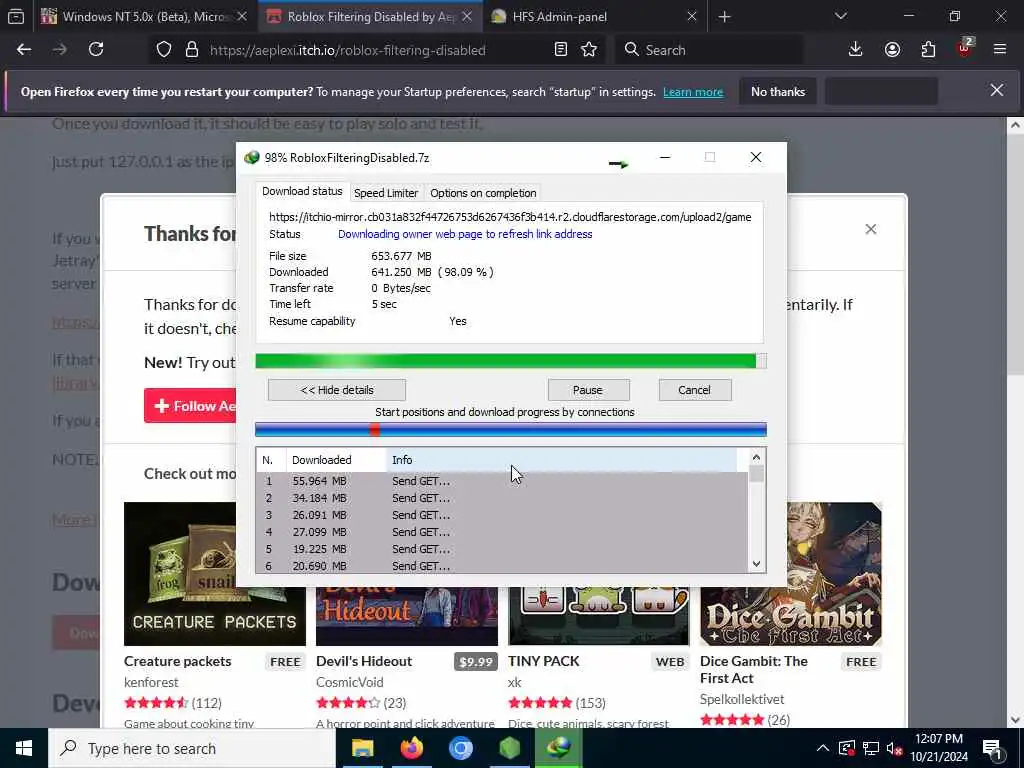The image size is (1024, 768).
Task: Close the Thanks for downloading popup
Action: (871, 229)
